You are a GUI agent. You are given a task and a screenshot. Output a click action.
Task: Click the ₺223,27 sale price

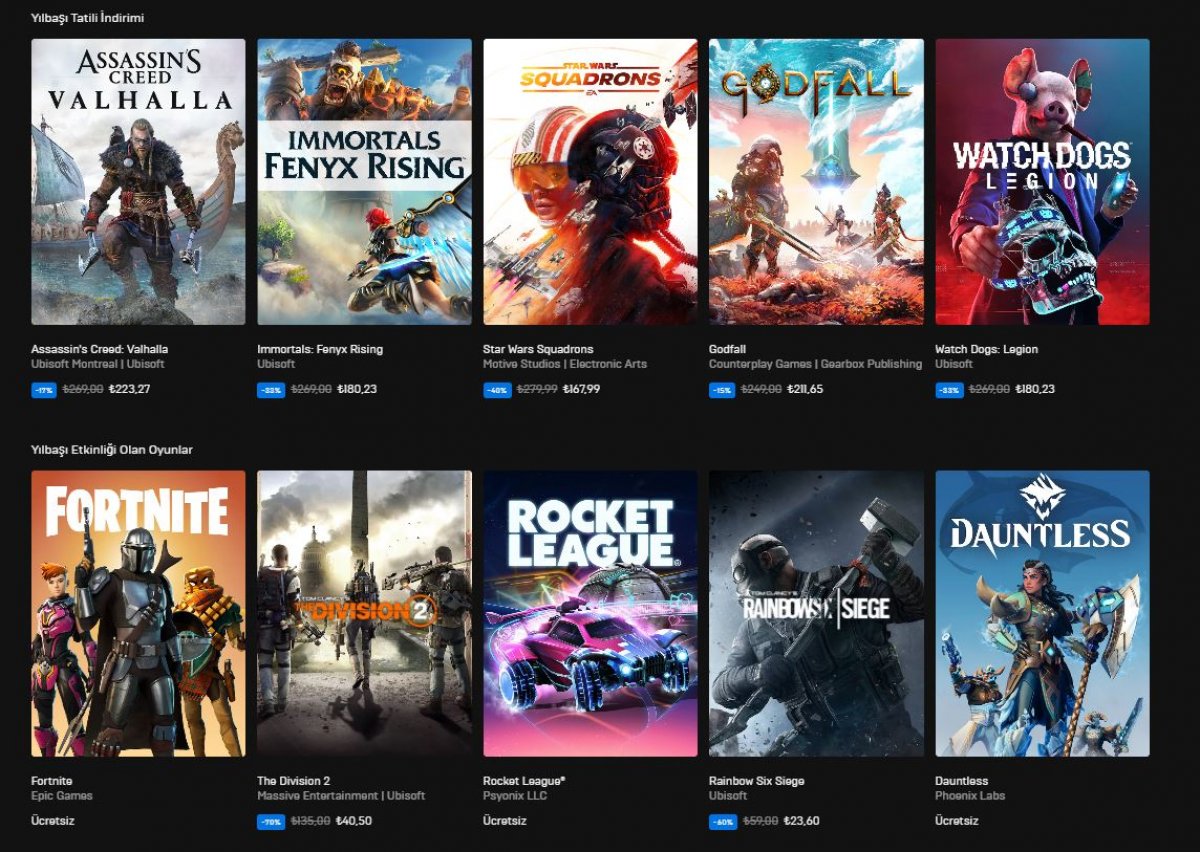click(x=129, y=389)
